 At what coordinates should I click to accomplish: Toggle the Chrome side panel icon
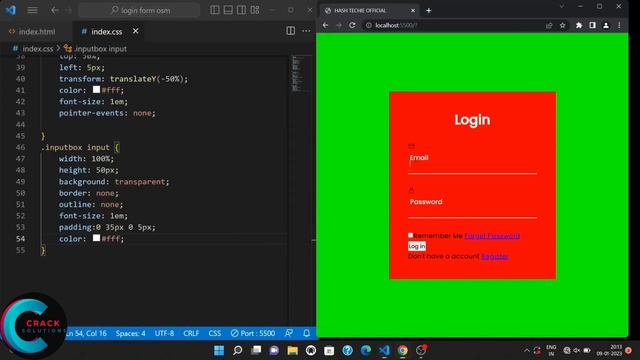pos(592,25)
